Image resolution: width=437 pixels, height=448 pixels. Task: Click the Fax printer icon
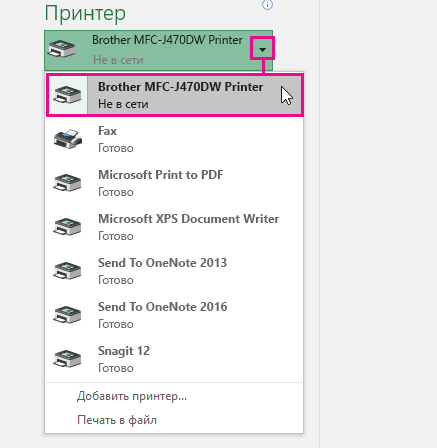coord(68,139)
